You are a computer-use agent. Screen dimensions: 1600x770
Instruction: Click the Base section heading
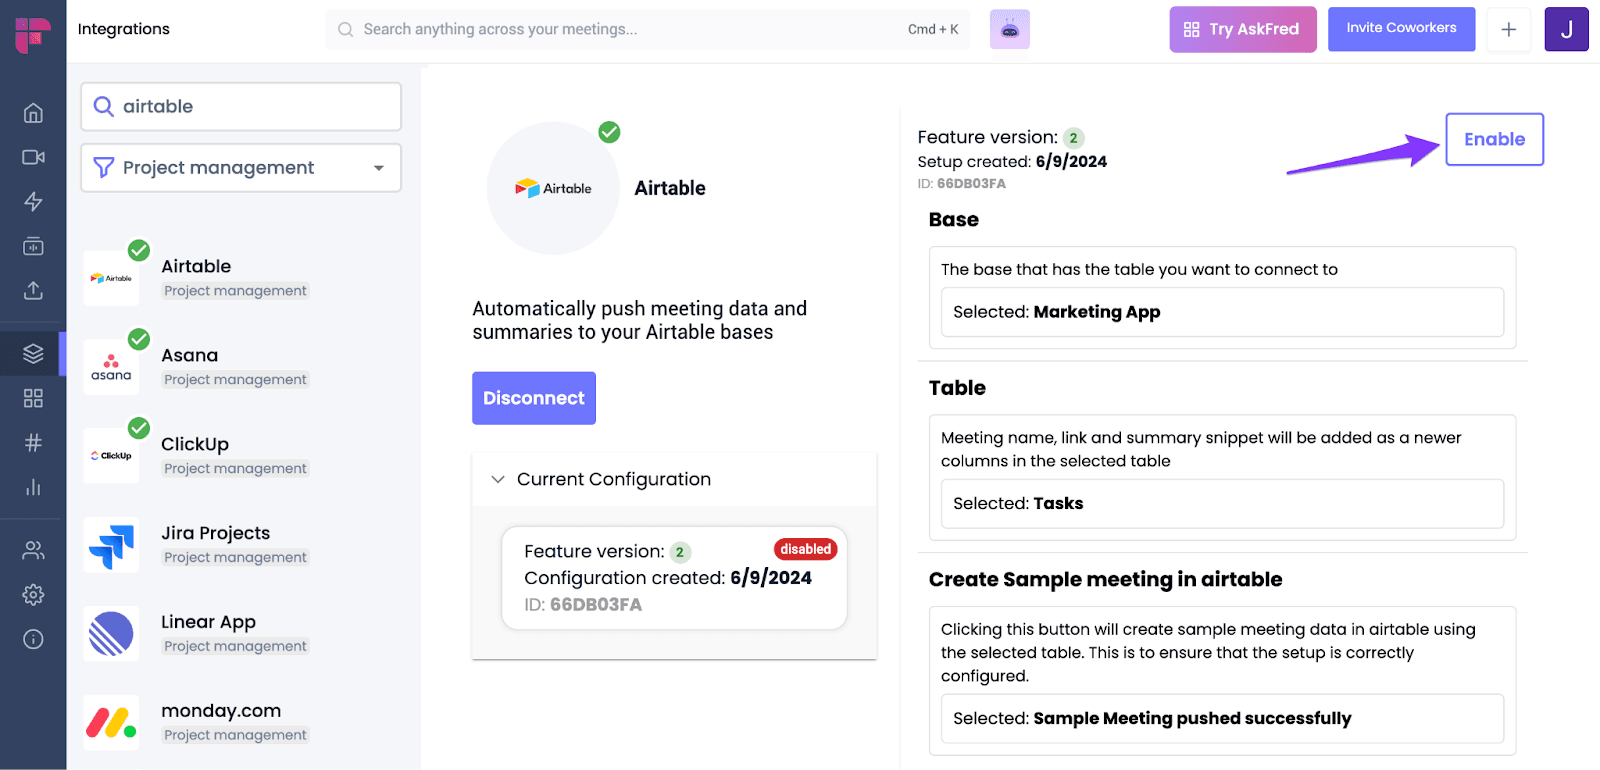pyautogui.click(x=954, y=220)
